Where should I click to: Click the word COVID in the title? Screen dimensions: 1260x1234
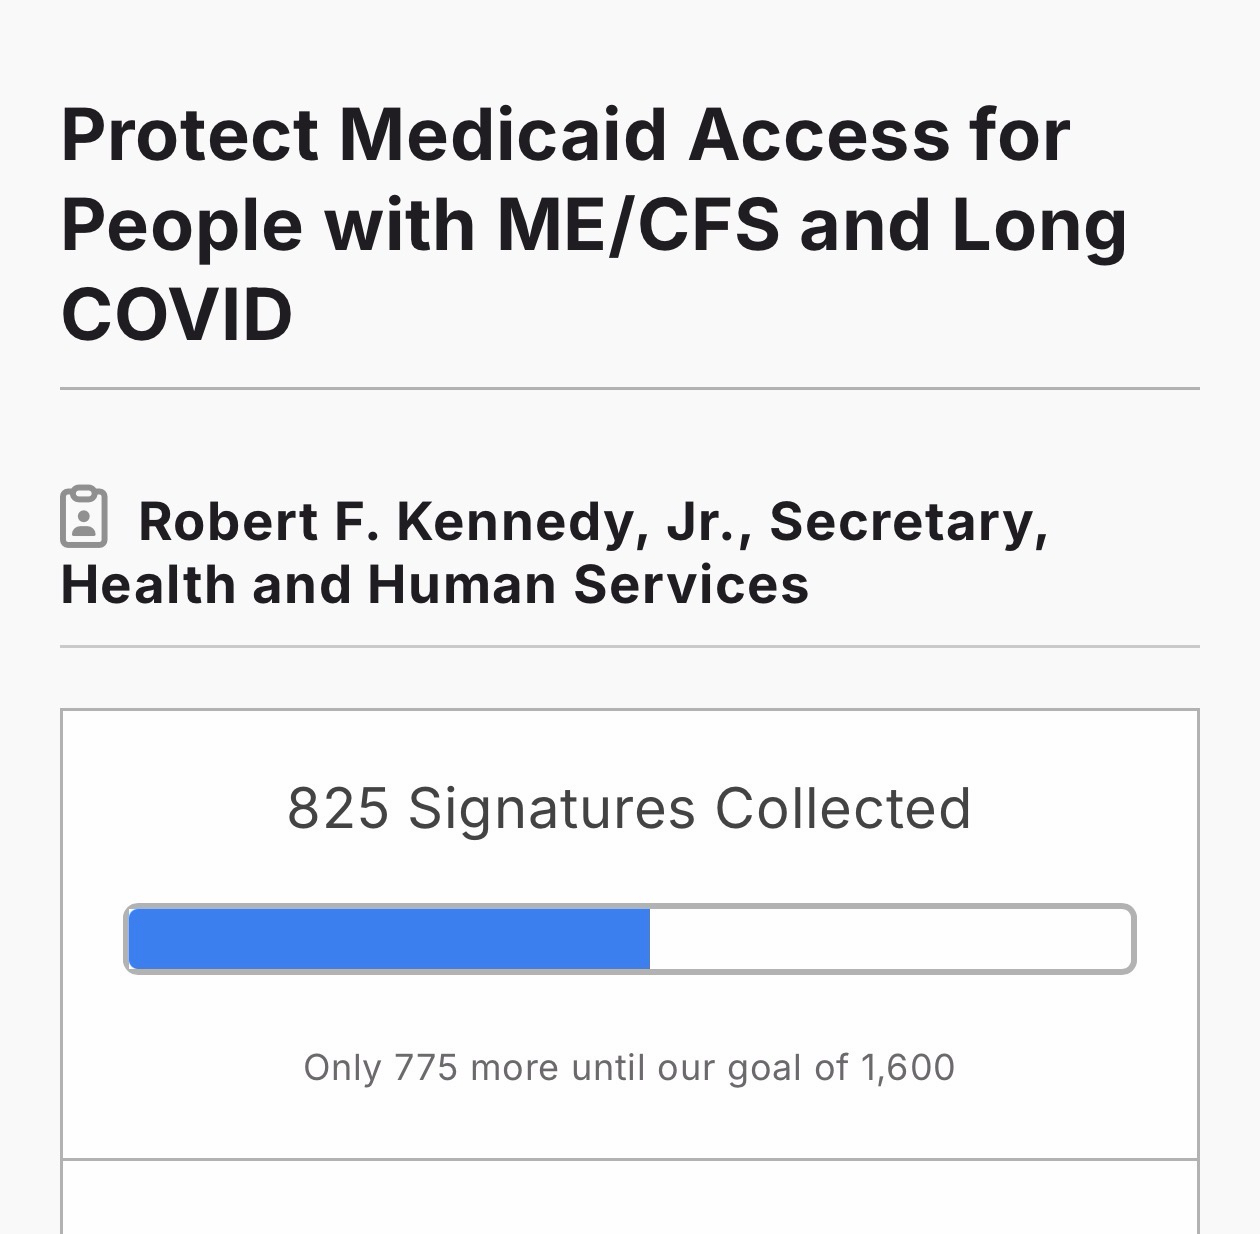[177, 314]
